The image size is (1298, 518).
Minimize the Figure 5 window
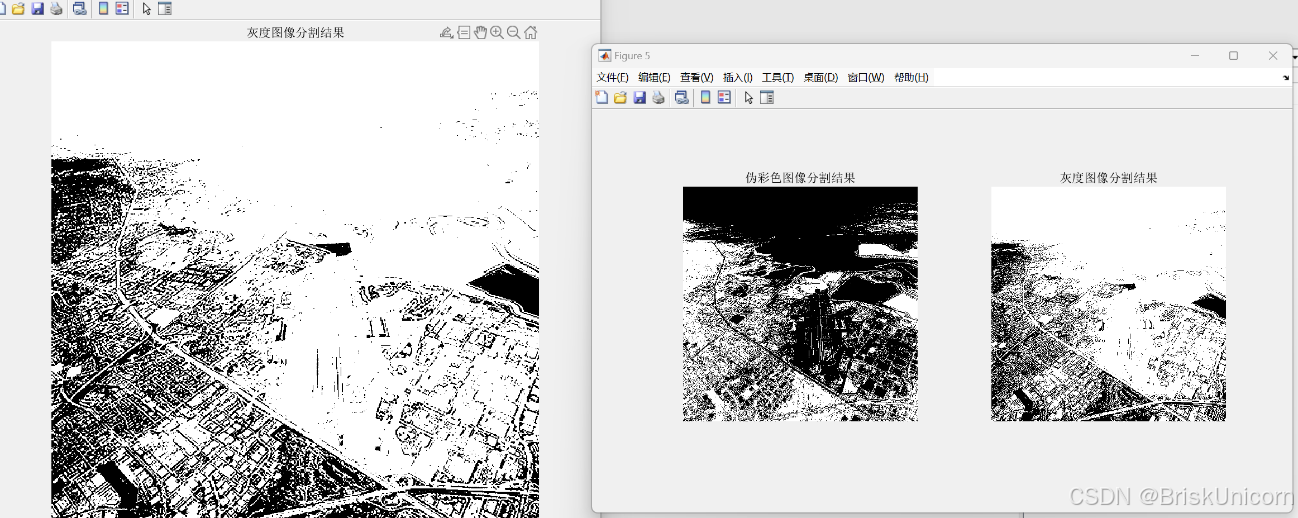(x=1195, y=56)
